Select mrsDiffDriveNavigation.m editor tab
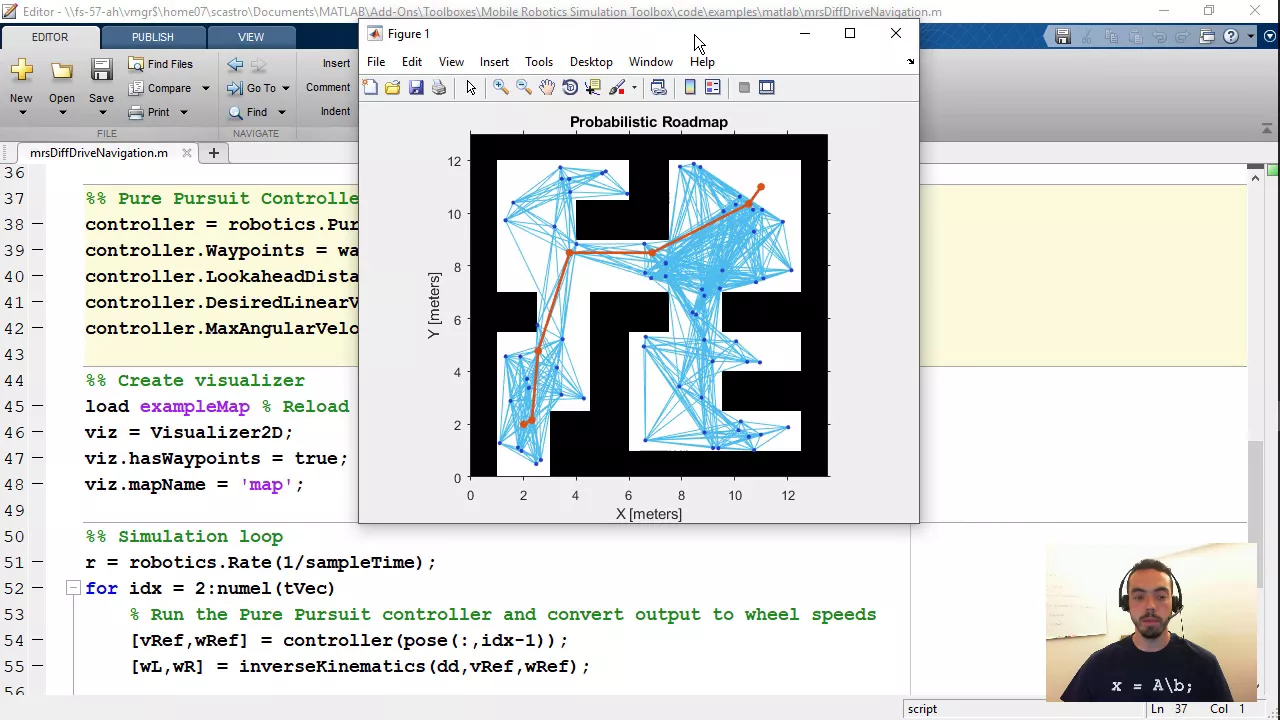The width and height of the screenshot is (1280, 720). click(99, 153)
